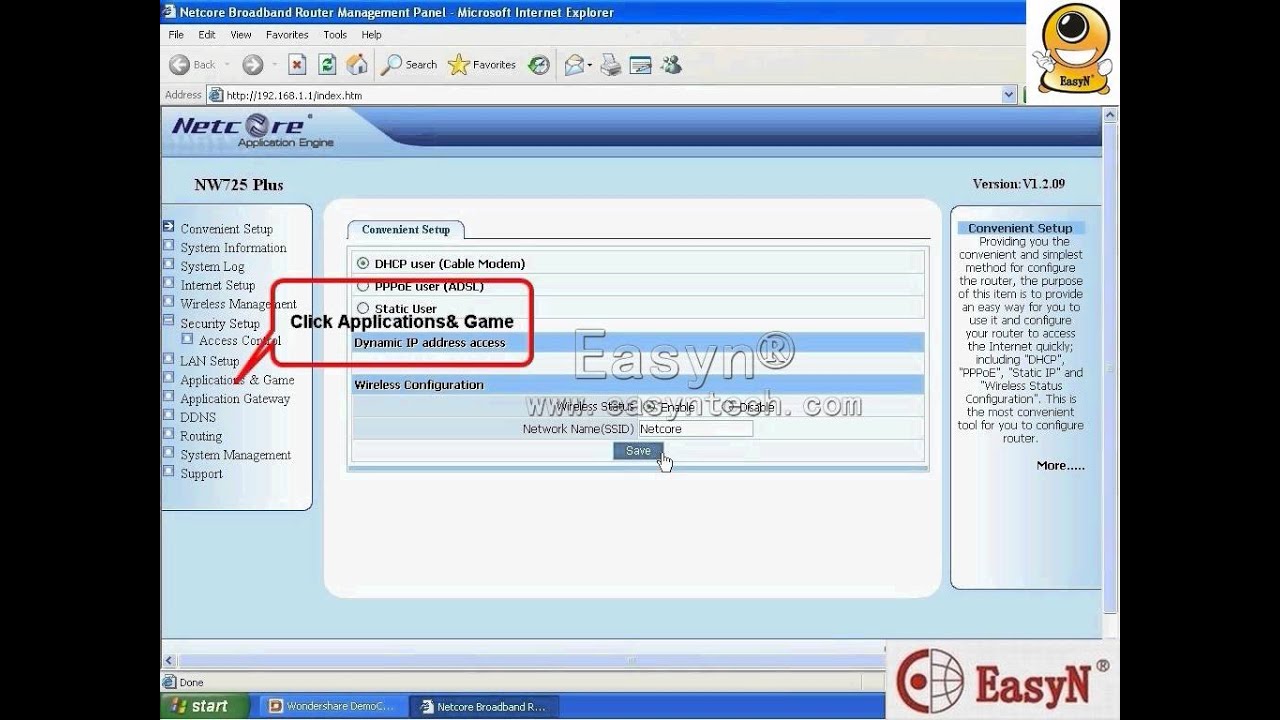Click the Routing sidebar square icon
The image size is (1280, 720).
(169, 435)
